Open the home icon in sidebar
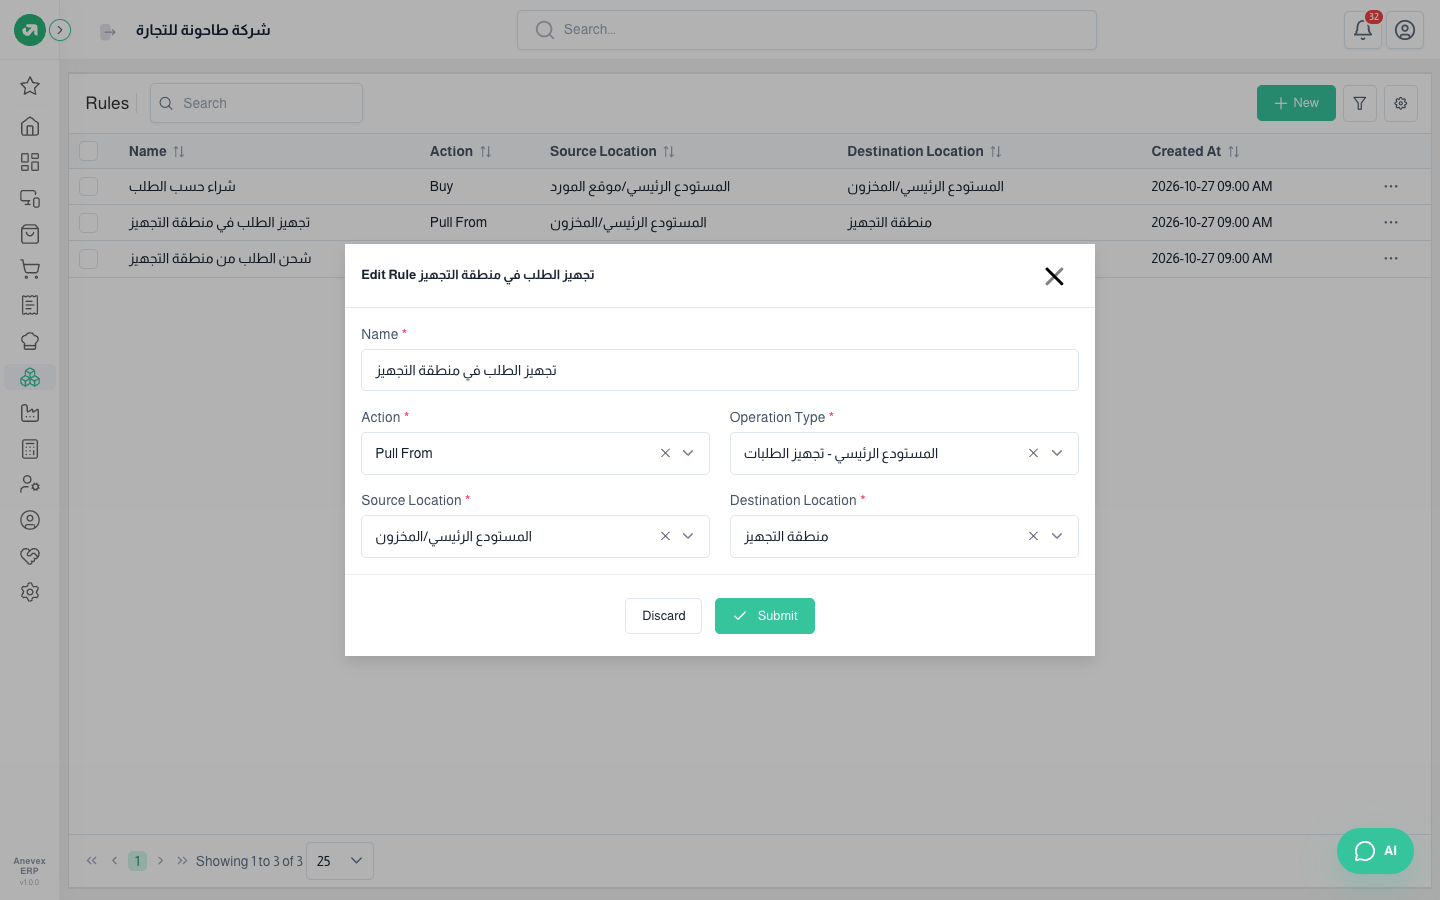Viewport: 1440px width, 900px height. tap(30, 126)
